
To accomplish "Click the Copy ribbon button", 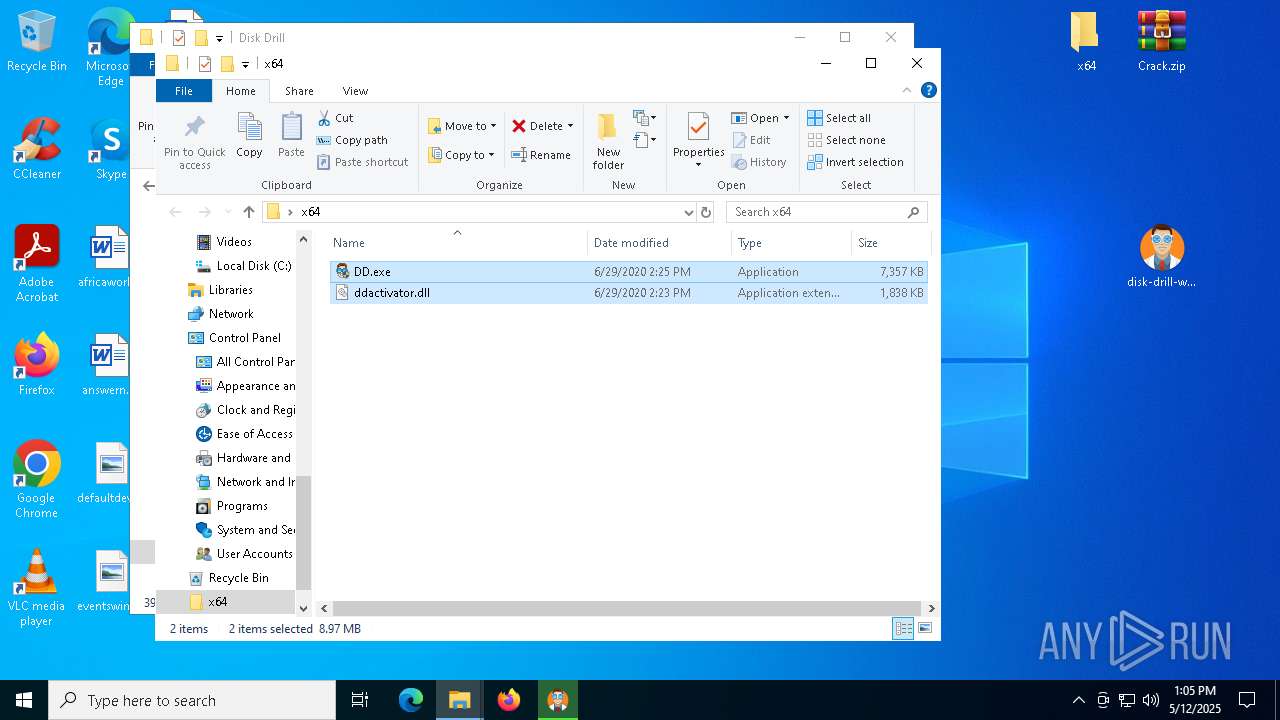I will (249, 136).
